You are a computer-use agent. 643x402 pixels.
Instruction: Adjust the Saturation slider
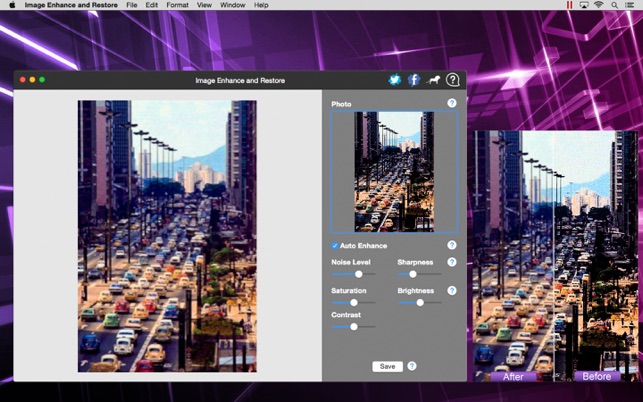[353, 303]
